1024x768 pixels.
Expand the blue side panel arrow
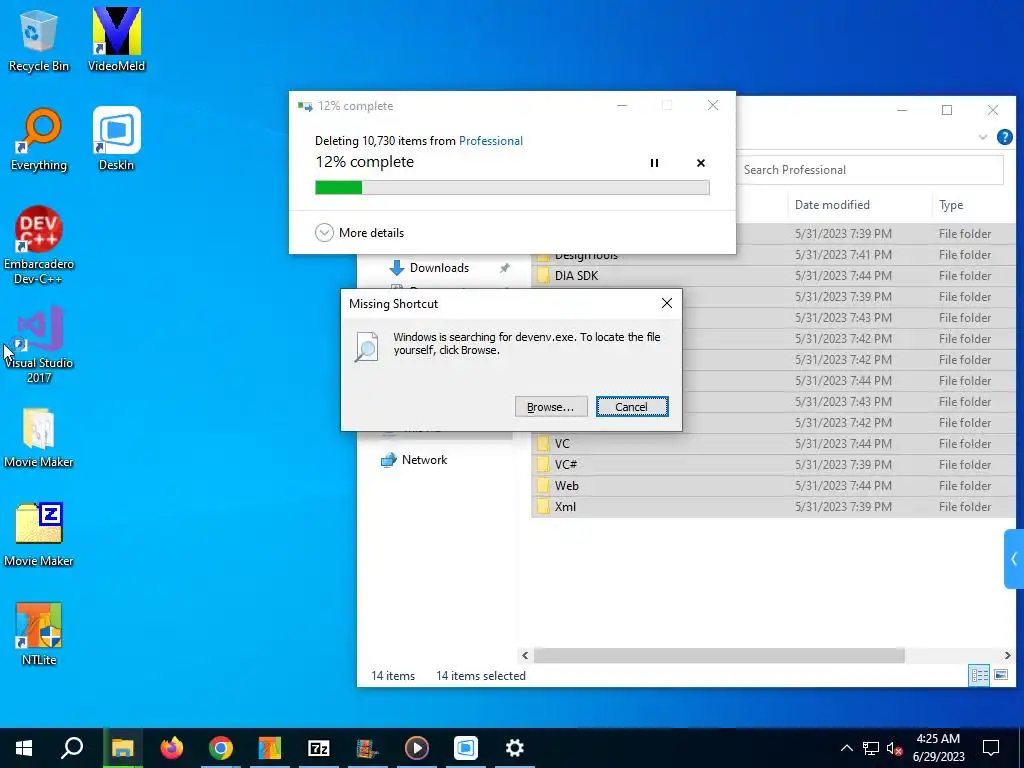point(1014,559)
